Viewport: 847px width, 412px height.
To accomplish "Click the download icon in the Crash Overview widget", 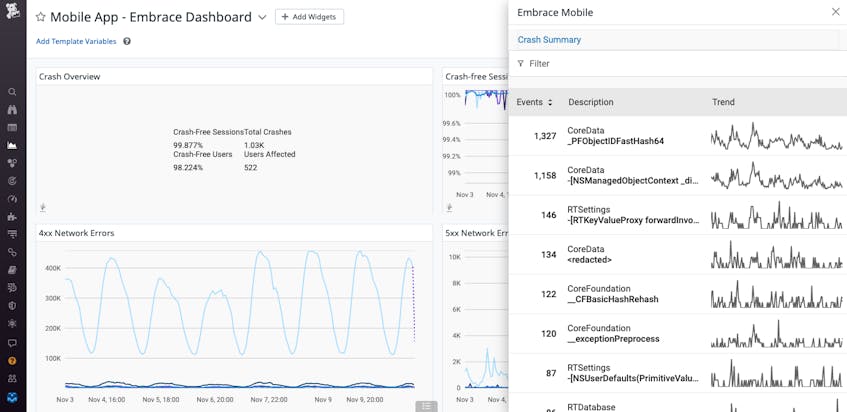I will pyautogui.click(x=43, y=207).
